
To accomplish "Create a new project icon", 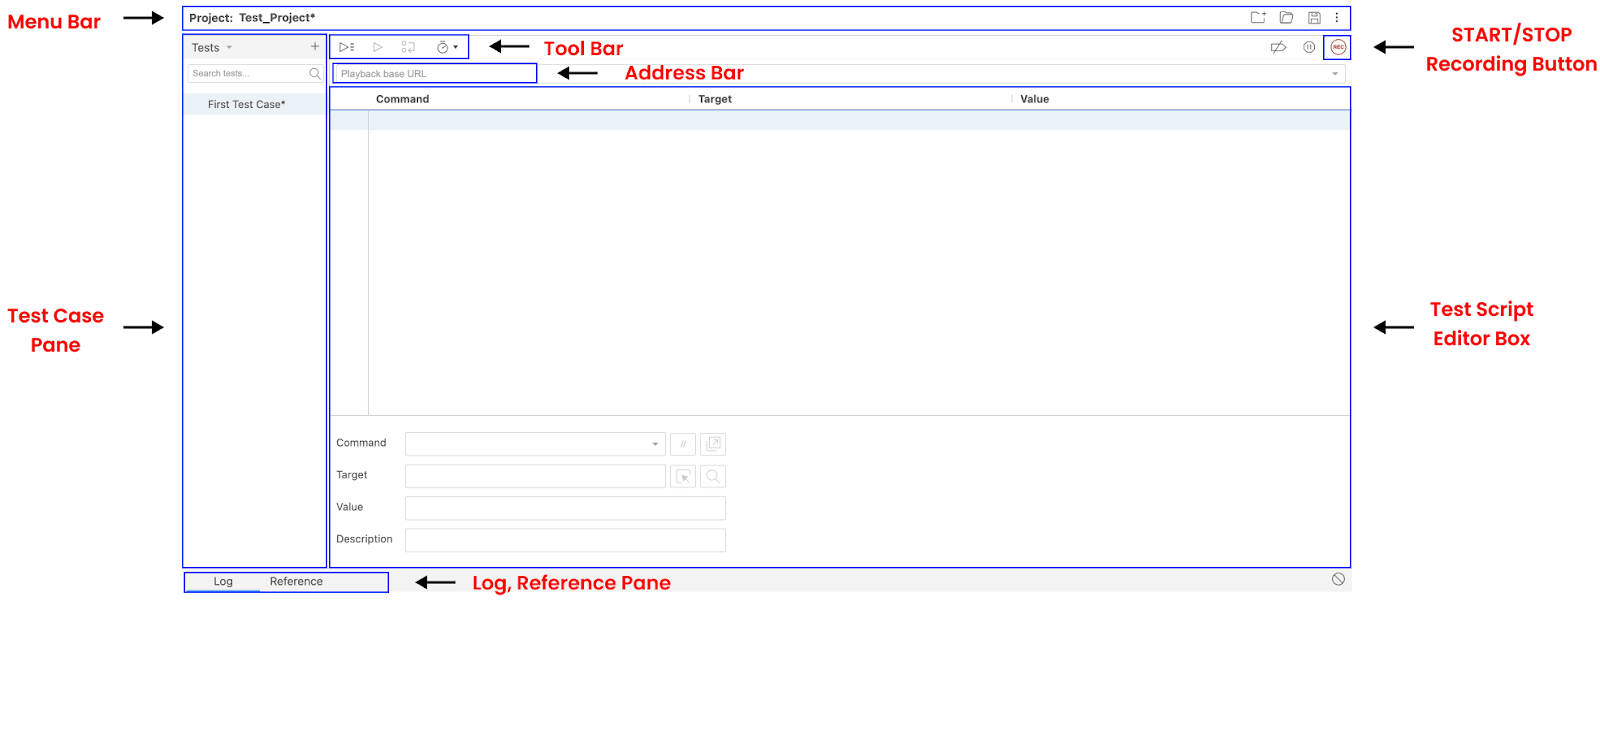I will tap(1258, 18).
